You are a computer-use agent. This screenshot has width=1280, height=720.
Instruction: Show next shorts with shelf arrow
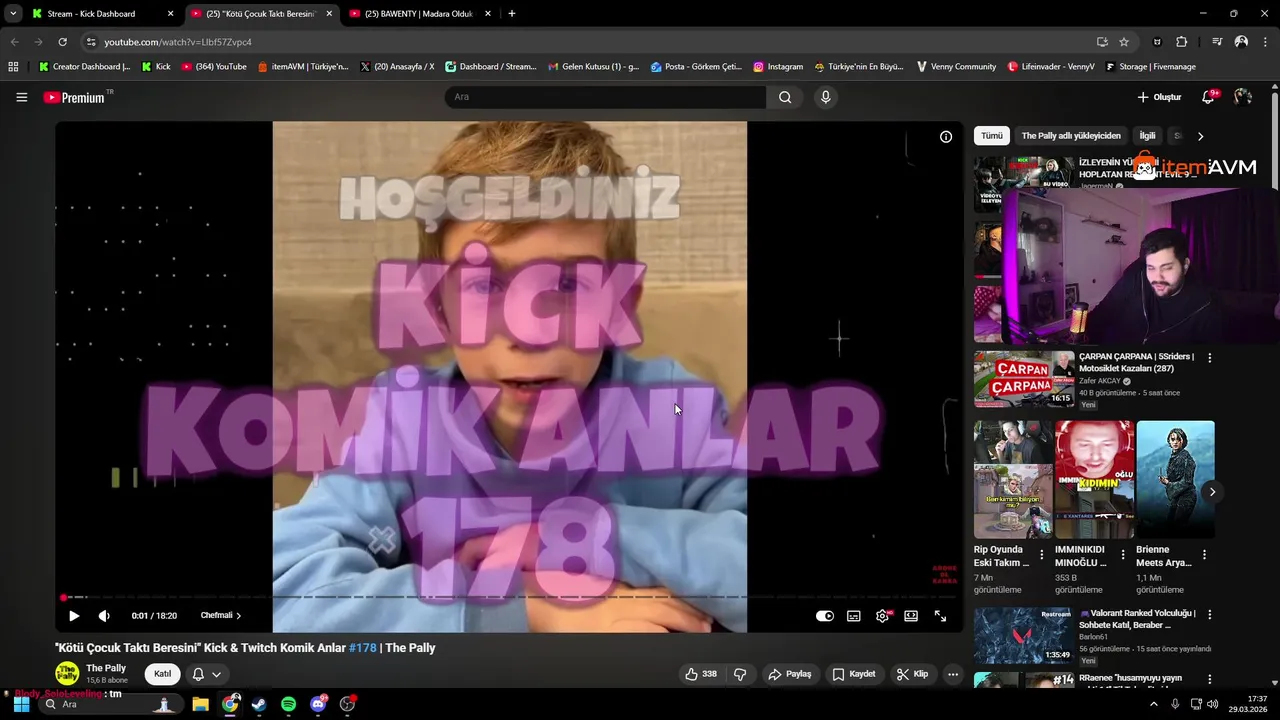coord(1212,491)
